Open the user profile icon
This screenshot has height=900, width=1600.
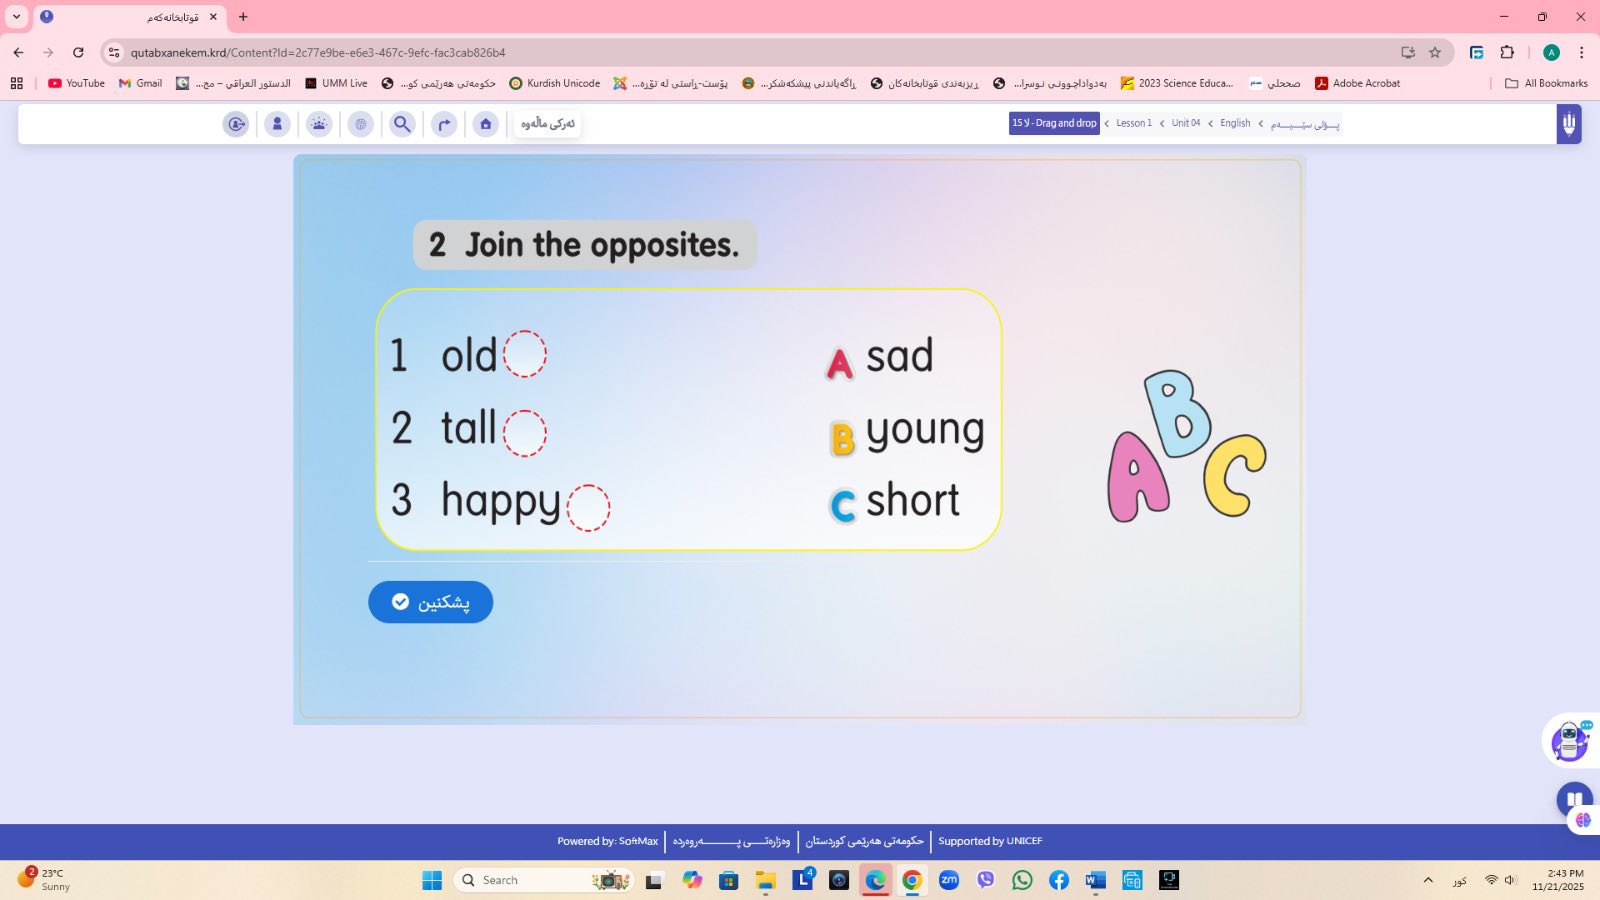[x=277, y=124]
